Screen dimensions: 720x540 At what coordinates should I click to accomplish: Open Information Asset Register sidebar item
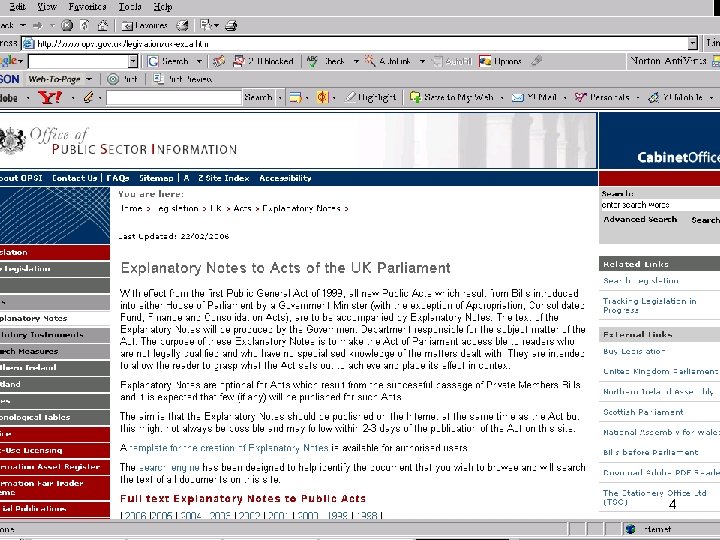click(55, 467)
